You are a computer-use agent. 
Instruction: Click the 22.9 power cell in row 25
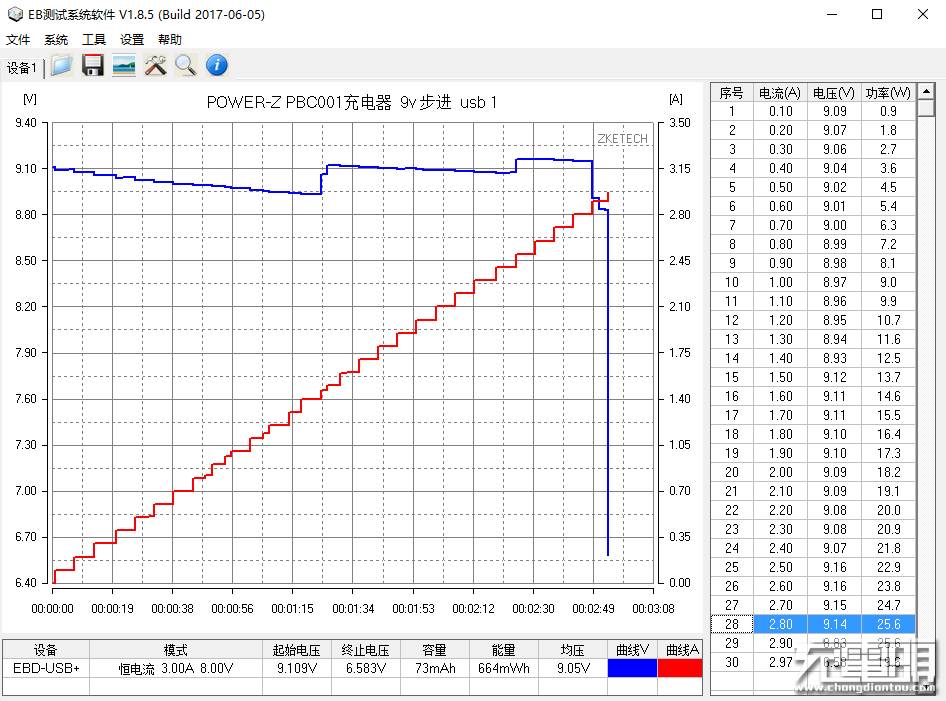pos(888,567)
